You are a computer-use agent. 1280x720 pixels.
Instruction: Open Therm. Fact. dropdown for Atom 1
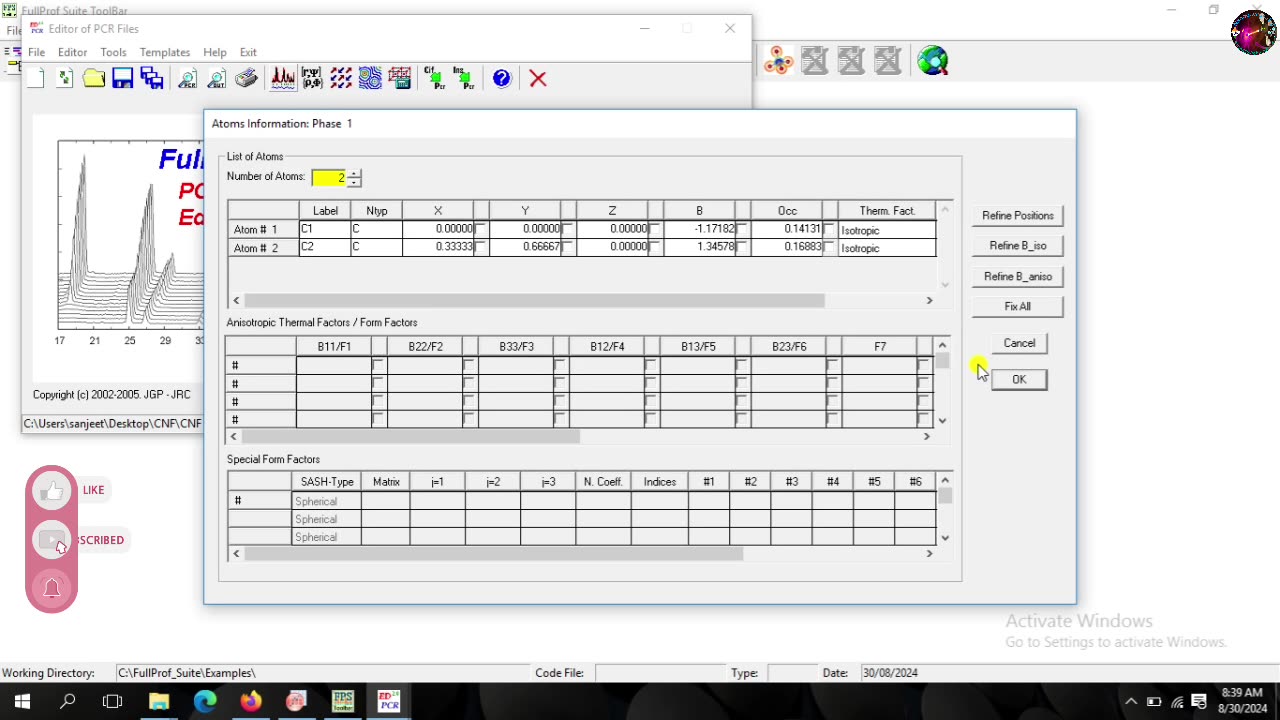(x=887, y=230)
